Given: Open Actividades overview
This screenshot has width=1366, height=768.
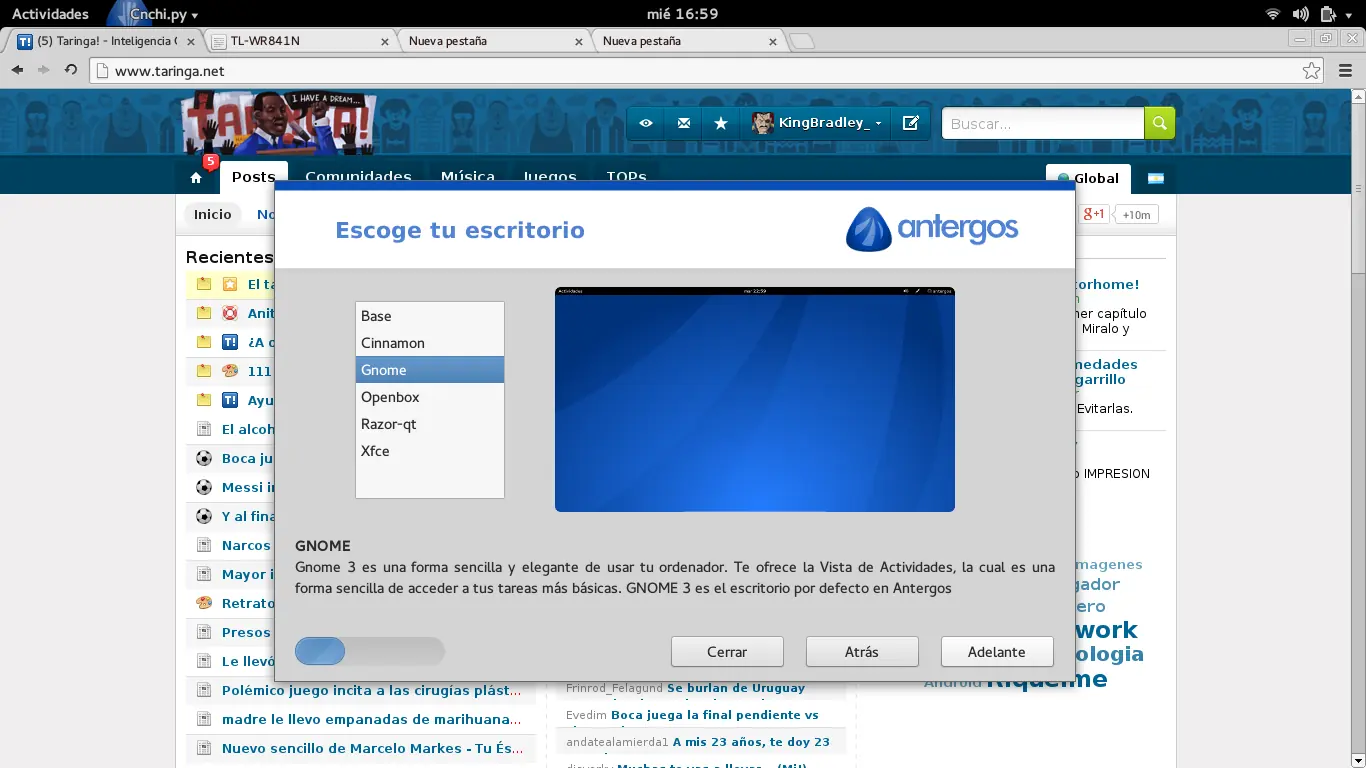Looking at the screenshot, I should (x=50, y=14).
